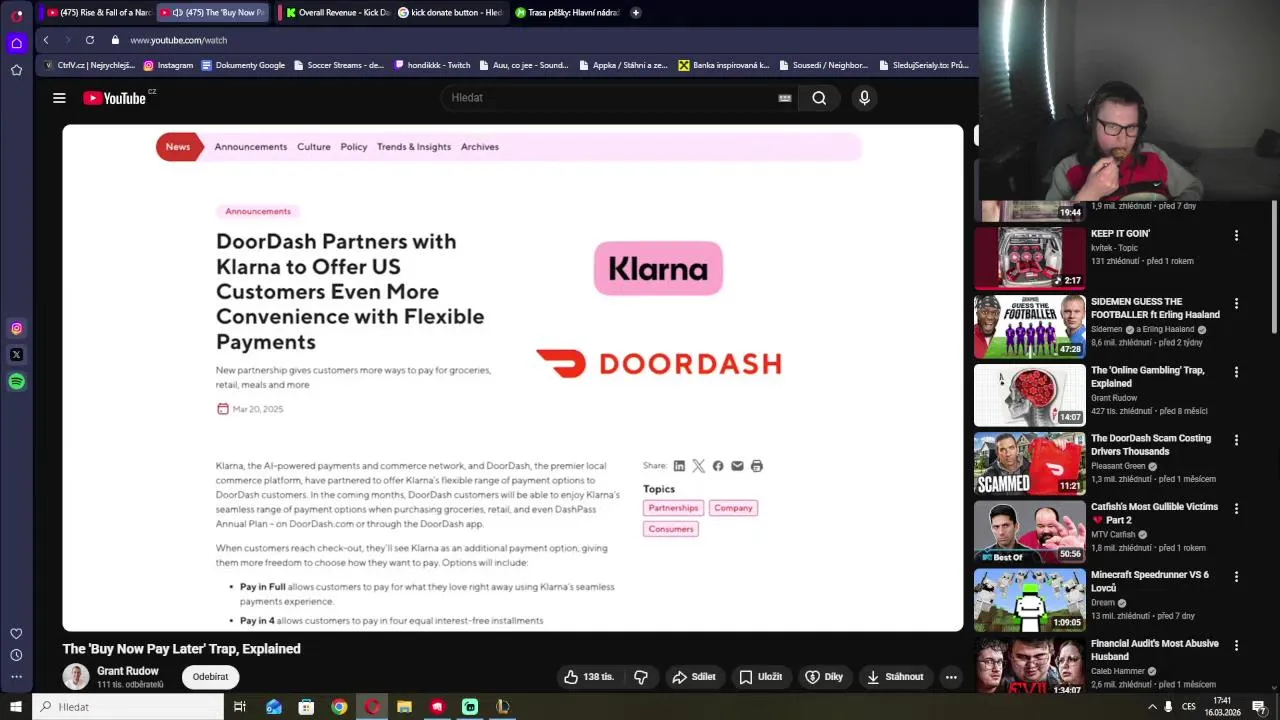The image size is (1280, 720).
Task: Go back with browser back arrow
Action: [x=46, y=40]
